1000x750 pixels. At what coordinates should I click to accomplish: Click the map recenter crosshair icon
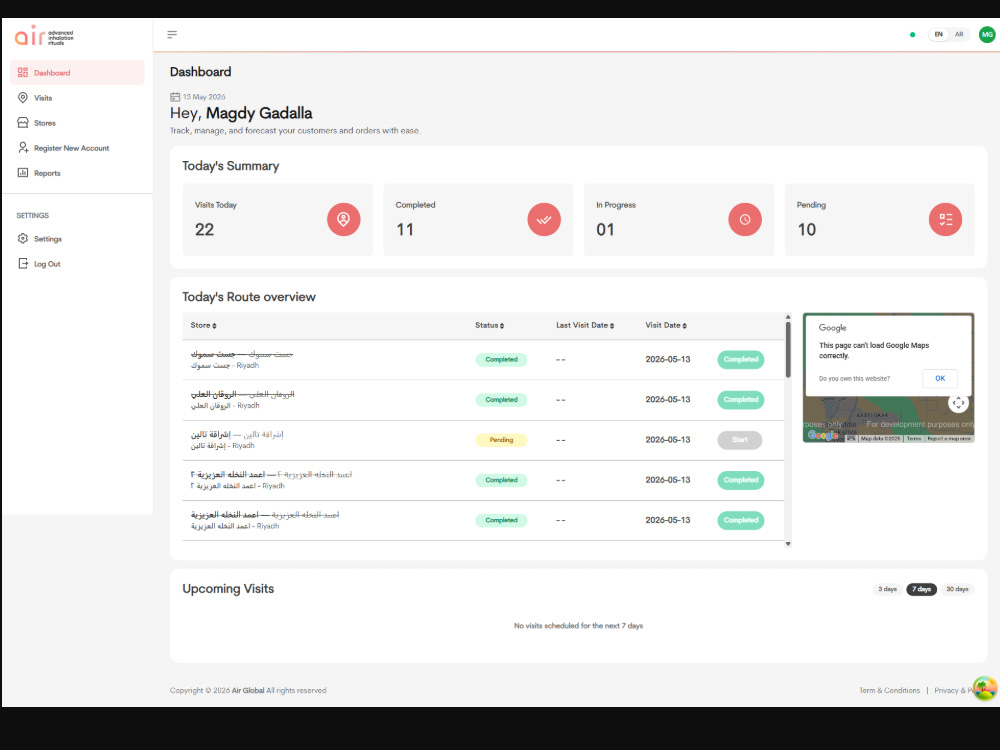coord(958,402)
